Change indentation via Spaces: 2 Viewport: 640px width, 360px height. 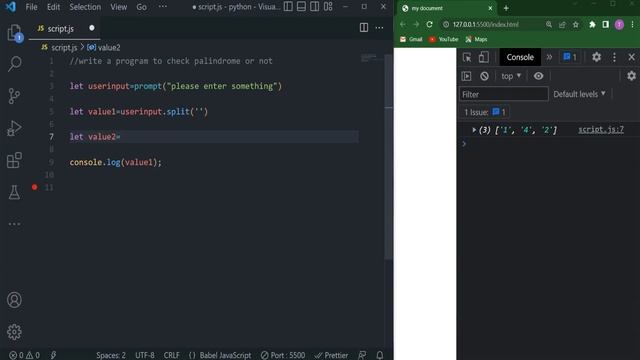pyautogui.click(x=111, y=355)
